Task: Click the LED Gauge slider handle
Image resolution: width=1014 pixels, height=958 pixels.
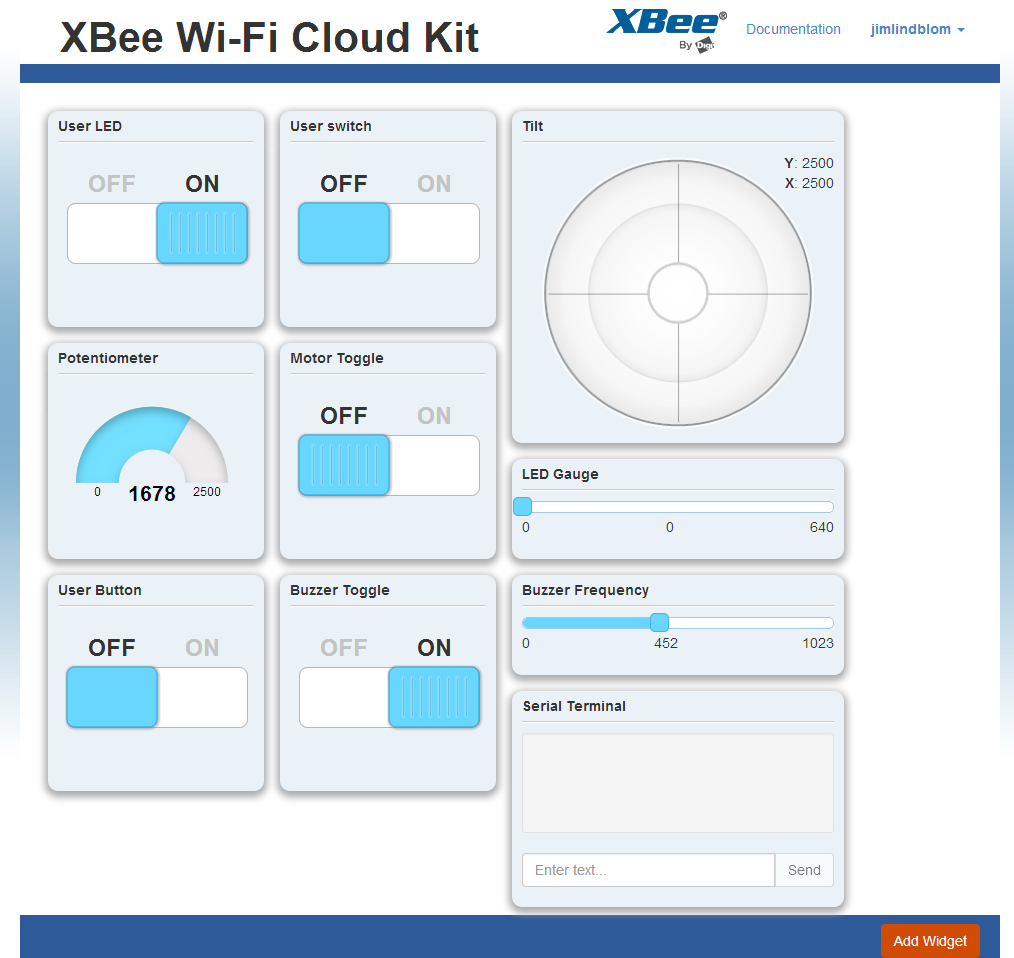Action: point(523,506)
